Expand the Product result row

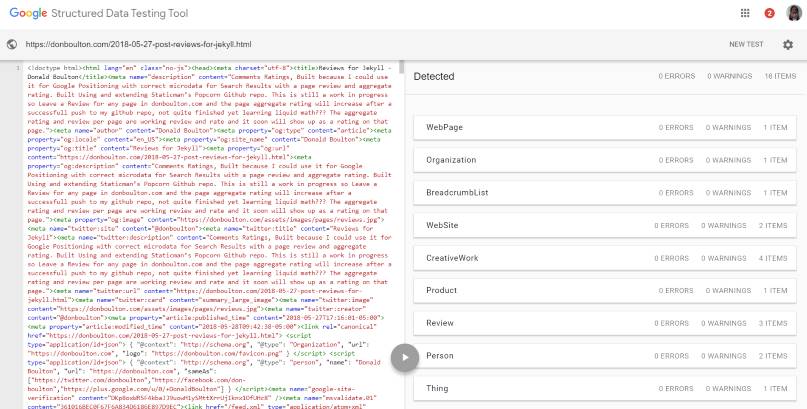click(605, 291)
